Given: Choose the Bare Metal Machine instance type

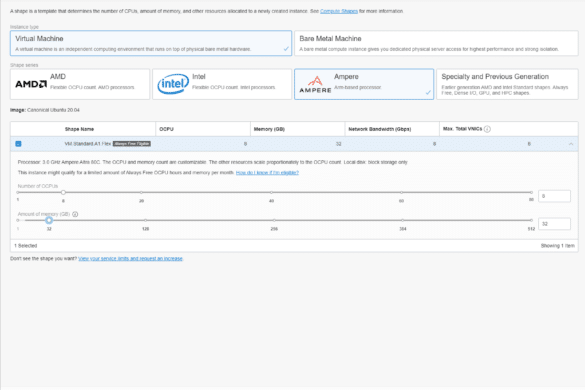Looking at the screenshot, I should pos(436,43).
